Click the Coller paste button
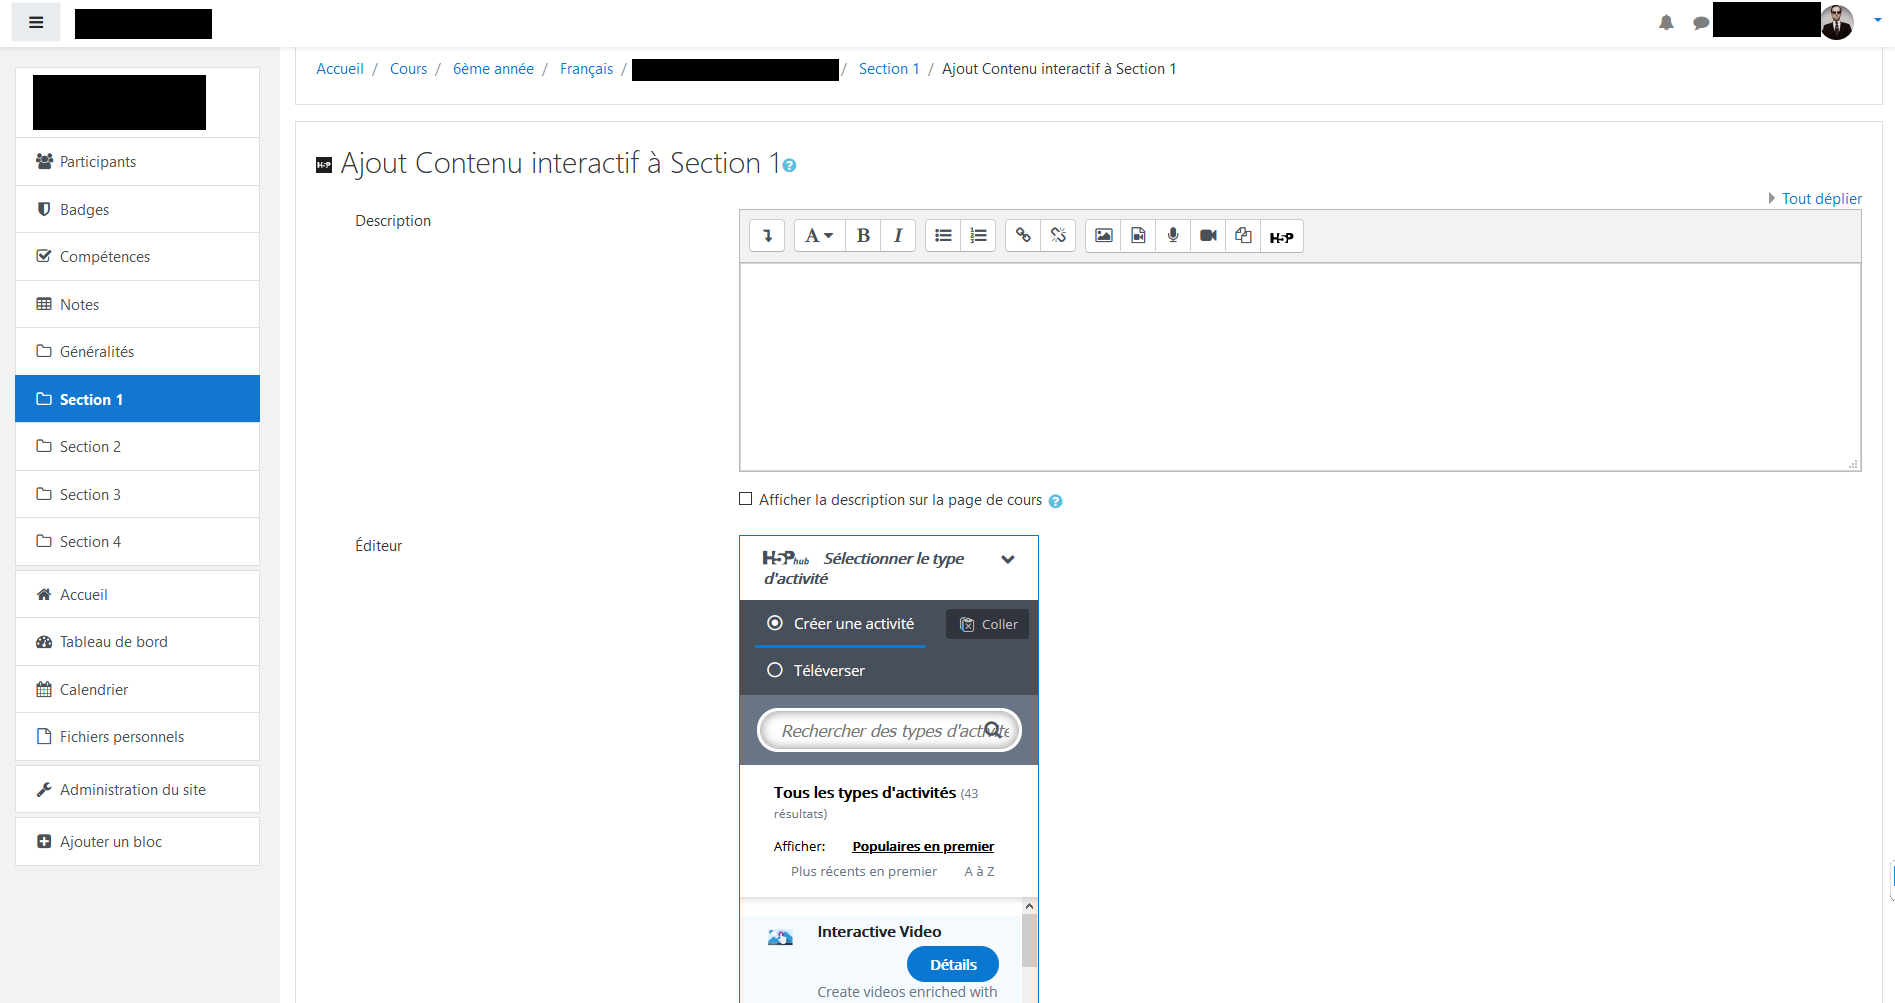 coord(988,624)
